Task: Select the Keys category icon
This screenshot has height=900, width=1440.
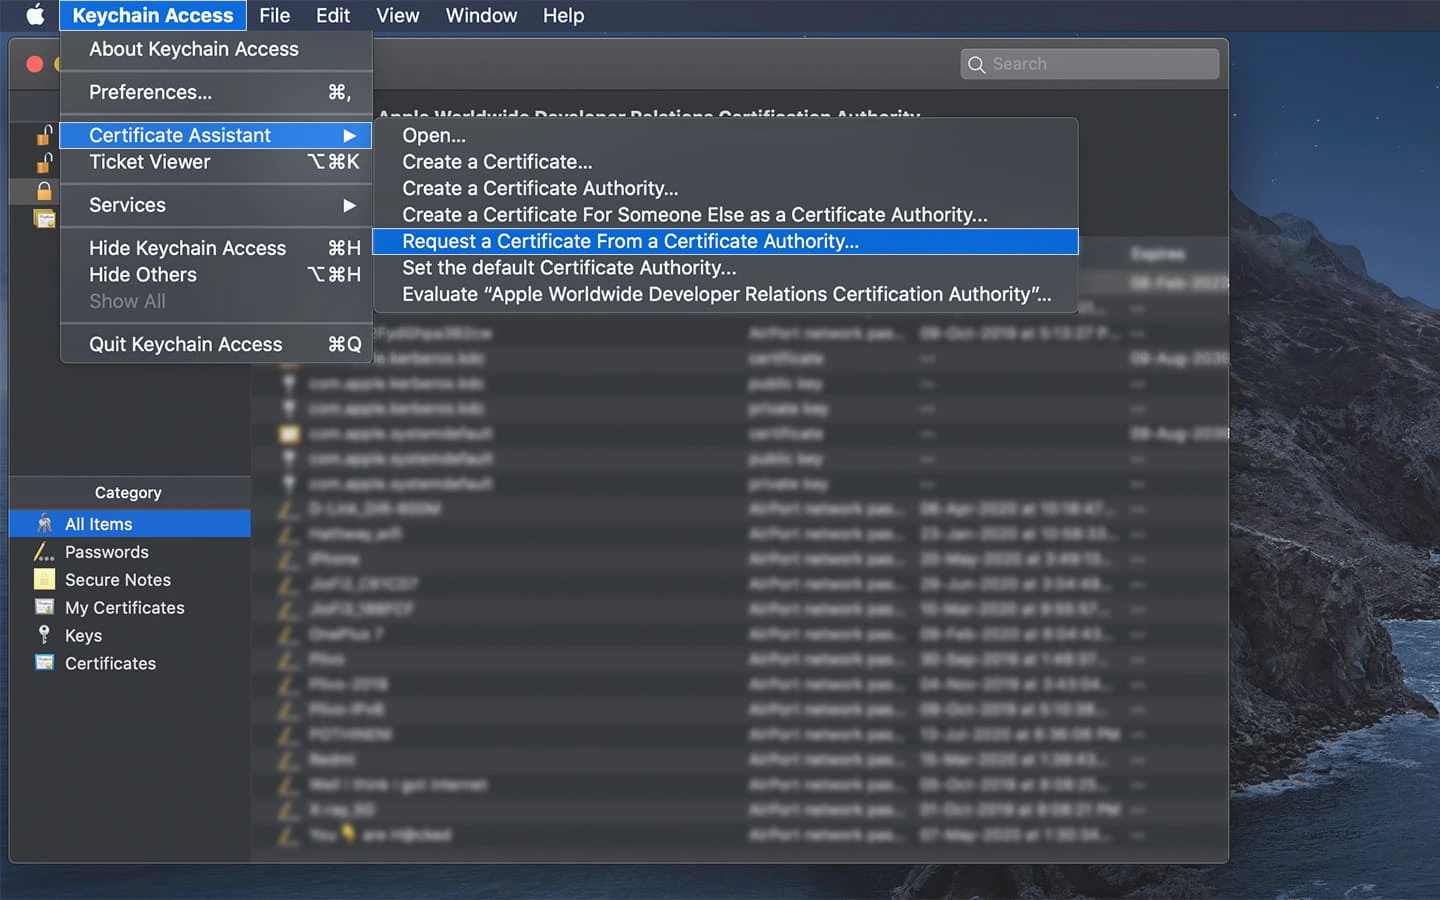Action: click(44, 635)
